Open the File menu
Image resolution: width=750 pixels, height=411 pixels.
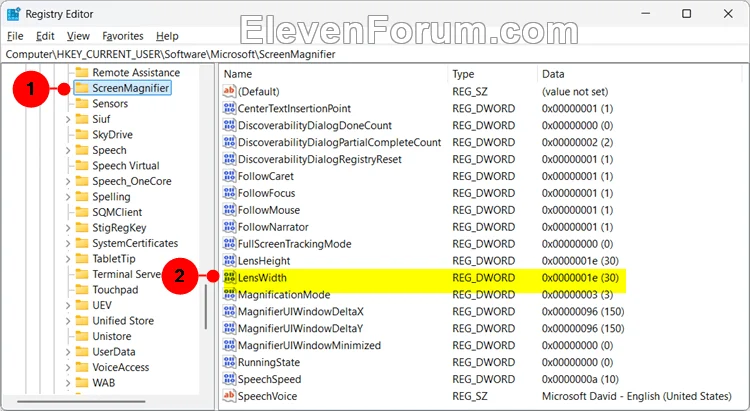15,36
